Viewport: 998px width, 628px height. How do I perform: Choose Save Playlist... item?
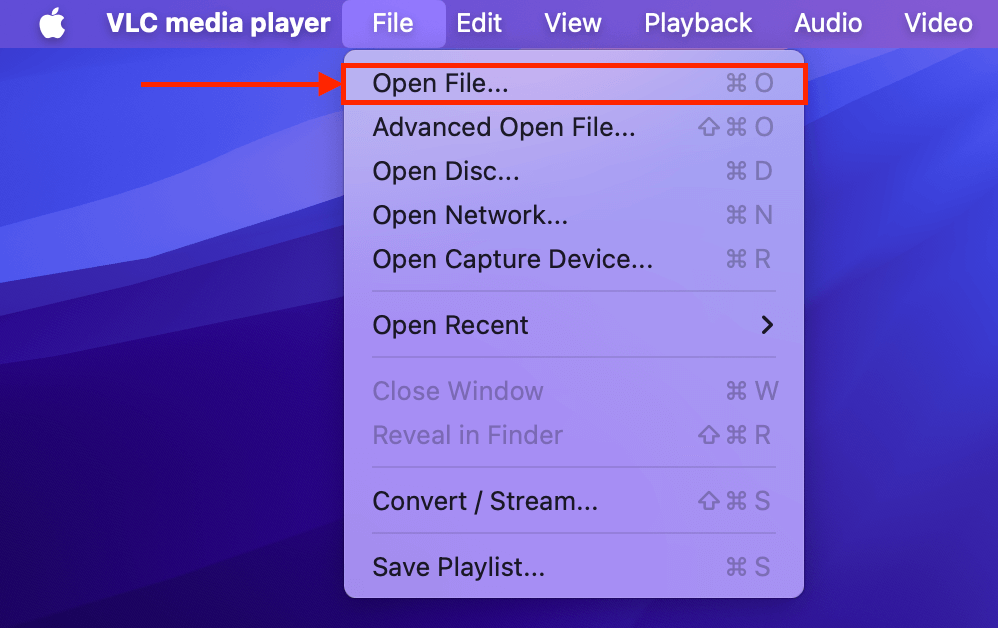tap(574, 567)
